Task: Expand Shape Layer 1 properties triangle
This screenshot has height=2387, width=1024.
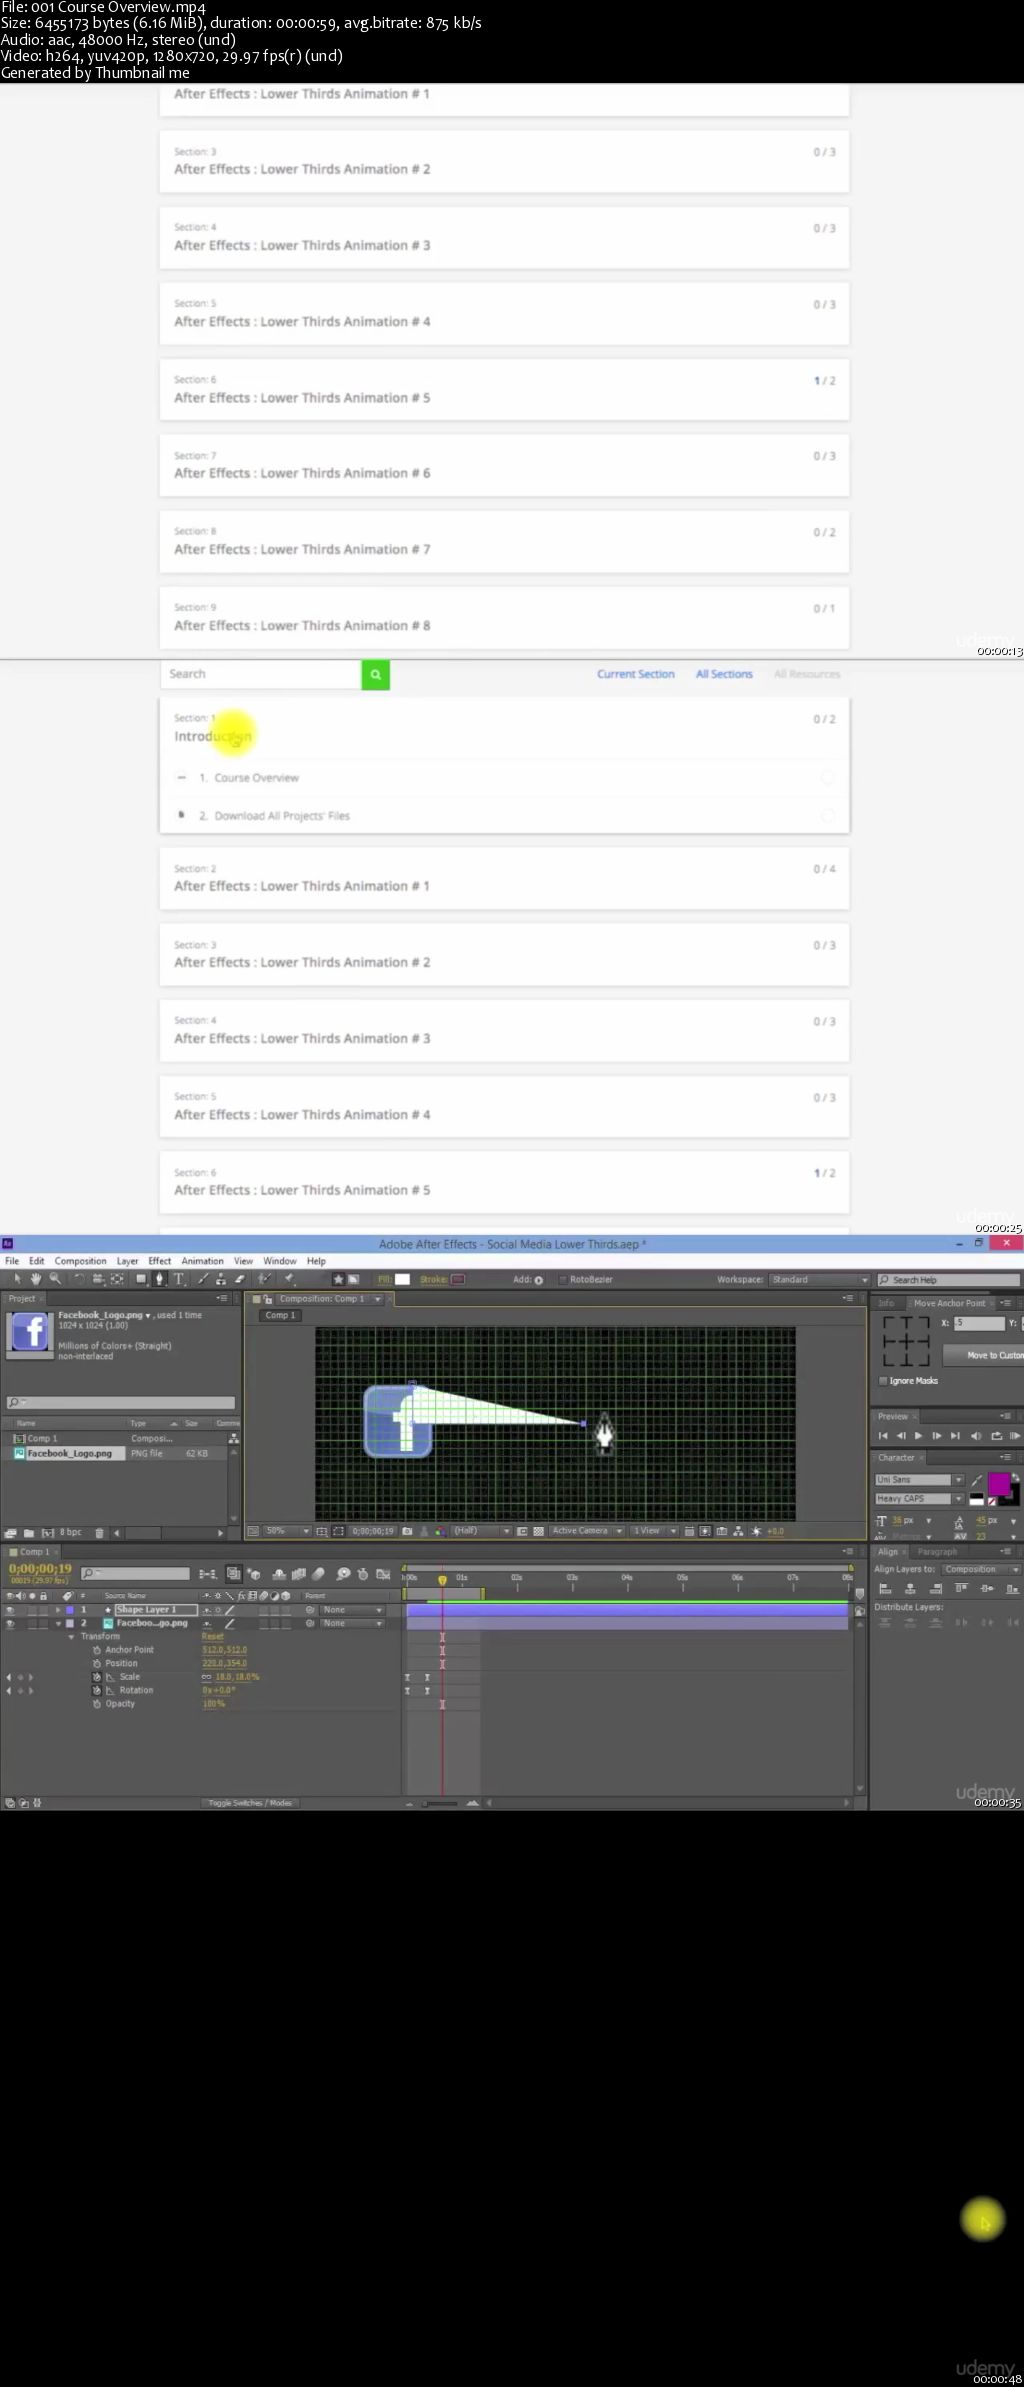Action: 58,1610
